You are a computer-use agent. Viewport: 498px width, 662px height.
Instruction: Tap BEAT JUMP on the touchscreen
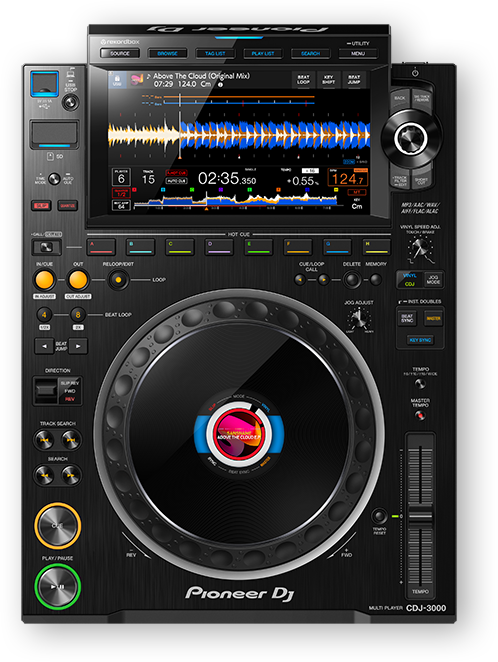(354, 79)
